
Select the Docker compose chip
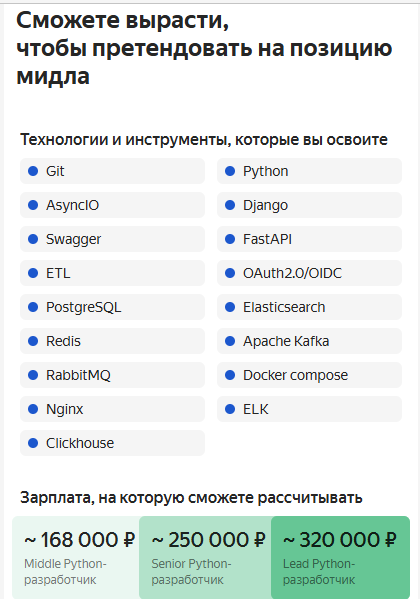pos(310,375)
